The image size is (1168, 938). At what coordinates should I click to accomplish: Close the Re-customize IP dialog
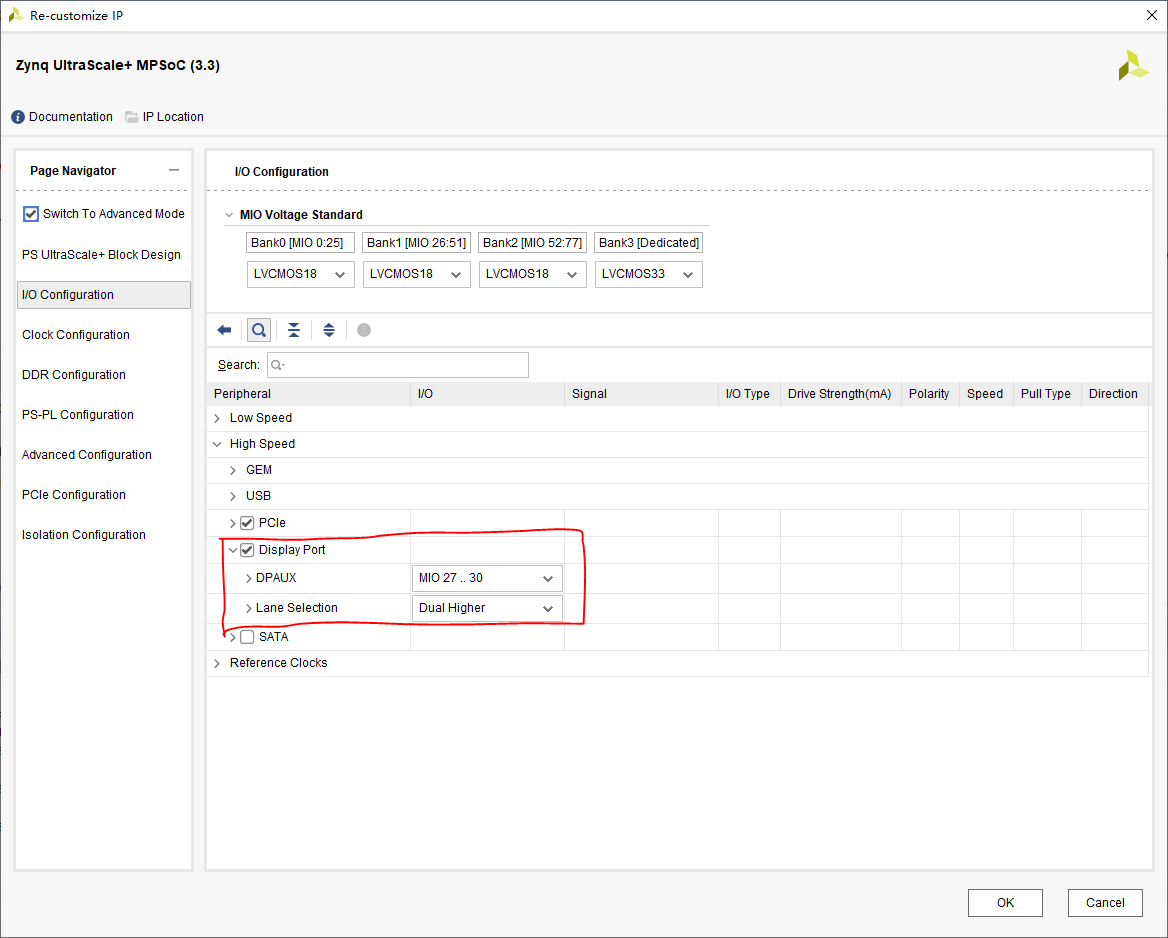click(x=1152, y=15)
